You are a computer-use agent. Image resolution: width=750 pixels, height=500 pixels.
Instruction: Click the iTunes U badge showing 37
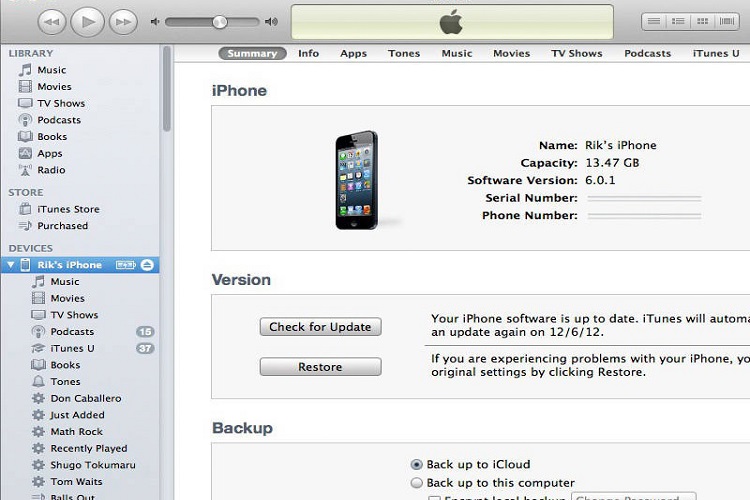[x=145, y=348]
